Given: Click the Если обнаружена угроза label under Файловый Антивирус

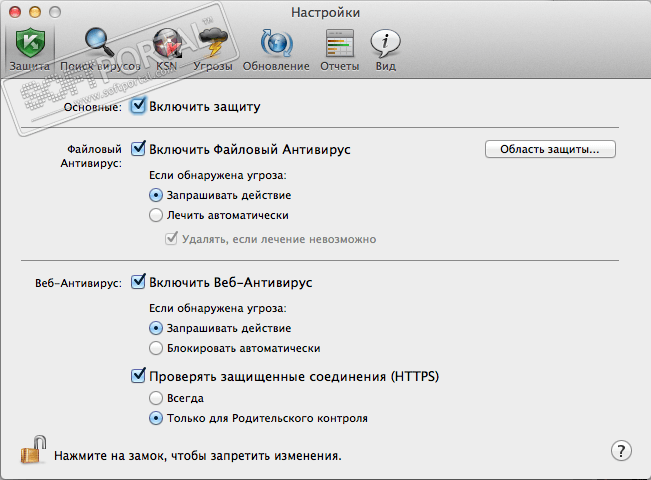Looking at the screenshot, I should tap(218, 175).
